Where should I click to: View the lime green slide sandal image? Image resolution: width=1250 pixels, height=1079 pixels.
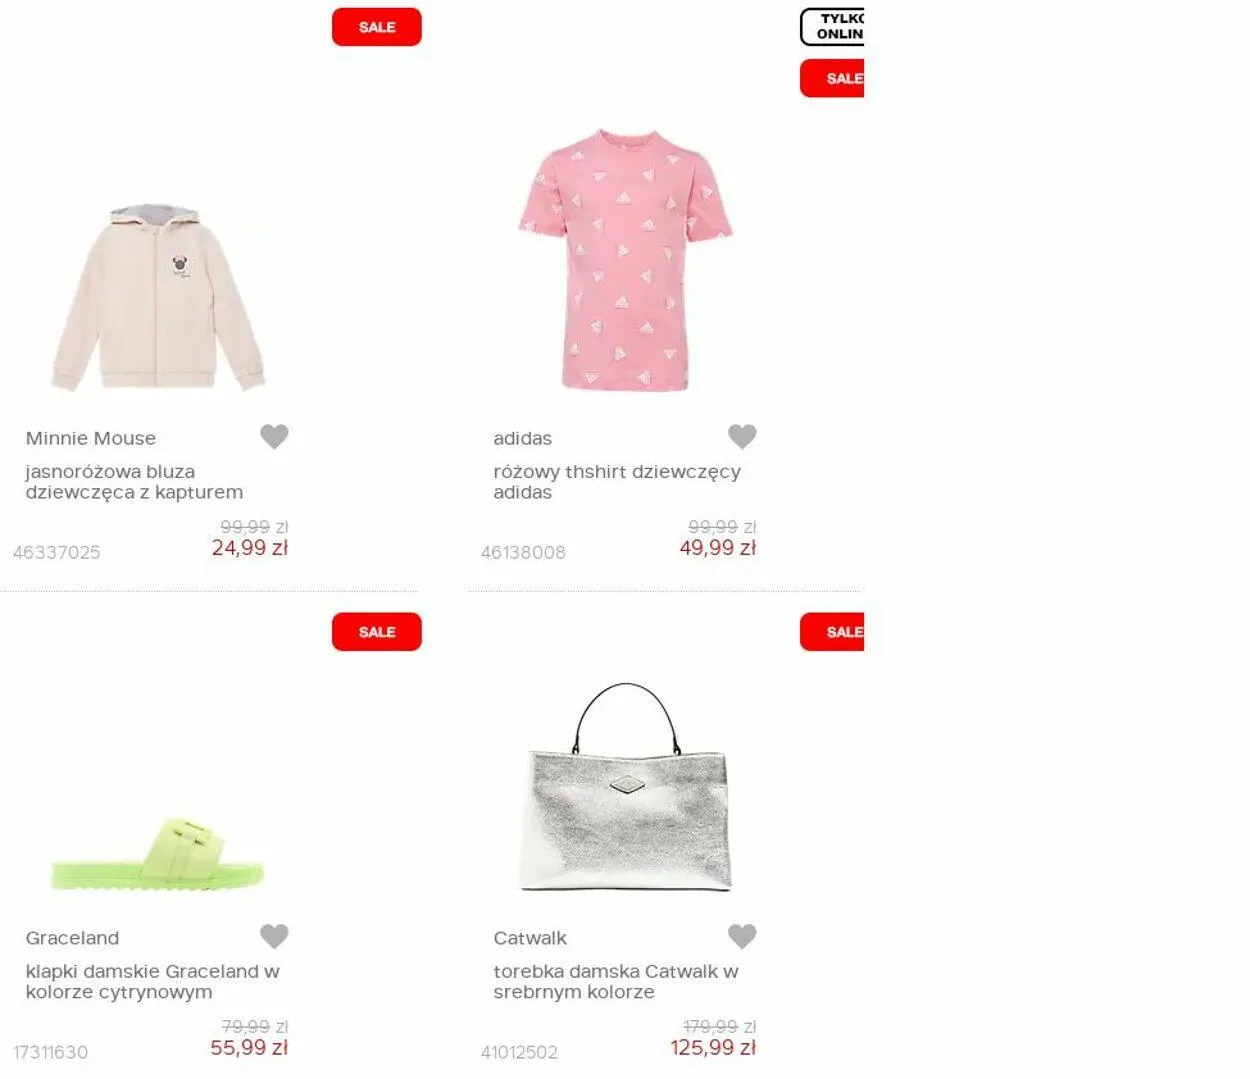click(158, 853)
